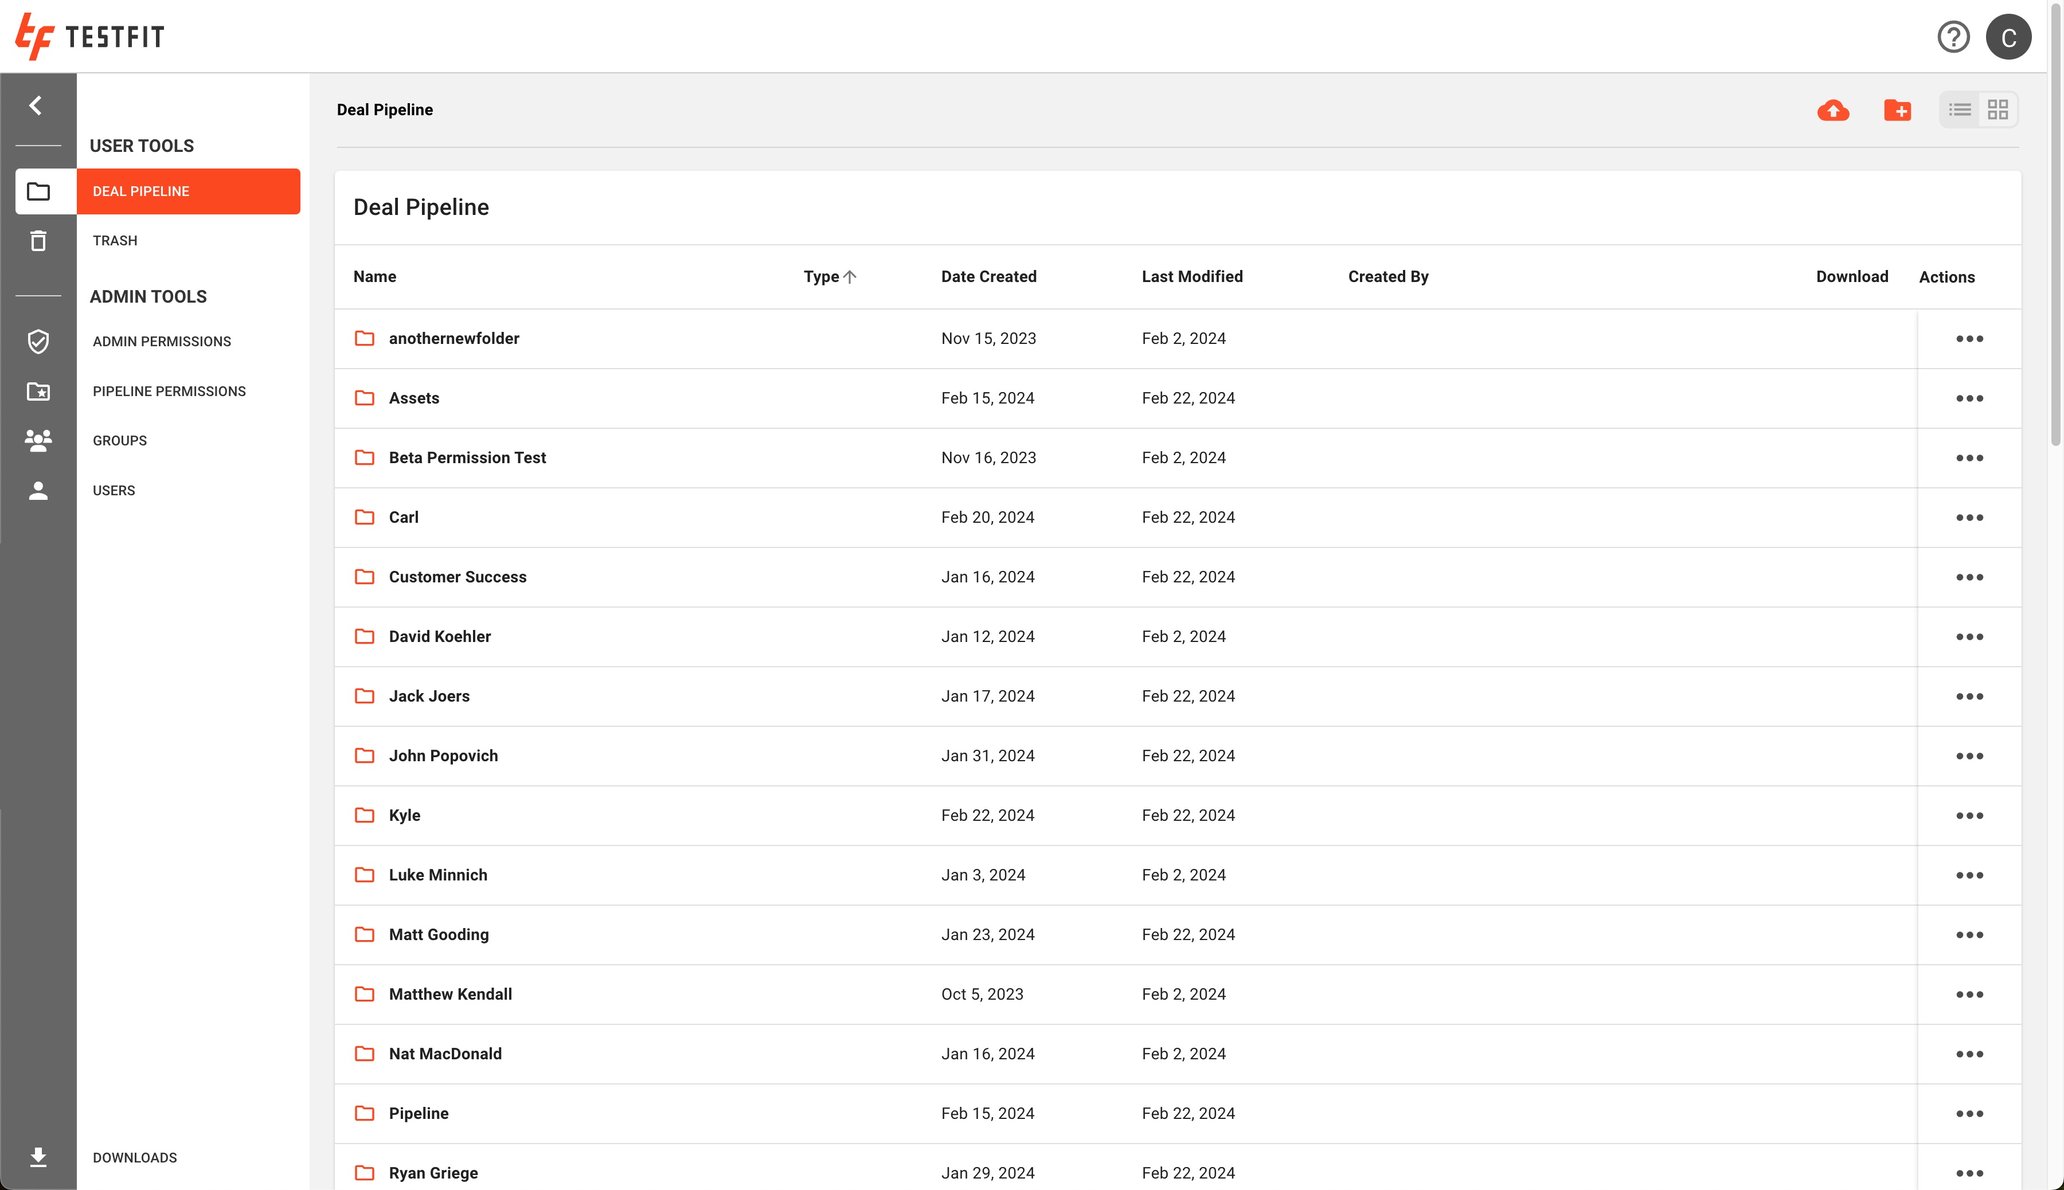Open the help question mark icon

[1953, 37]
